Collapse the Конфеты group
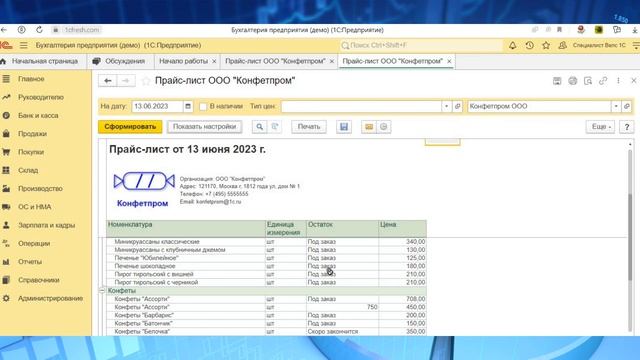Image resolution: width=640 pixels, height=360 pixels. (102, 291)
